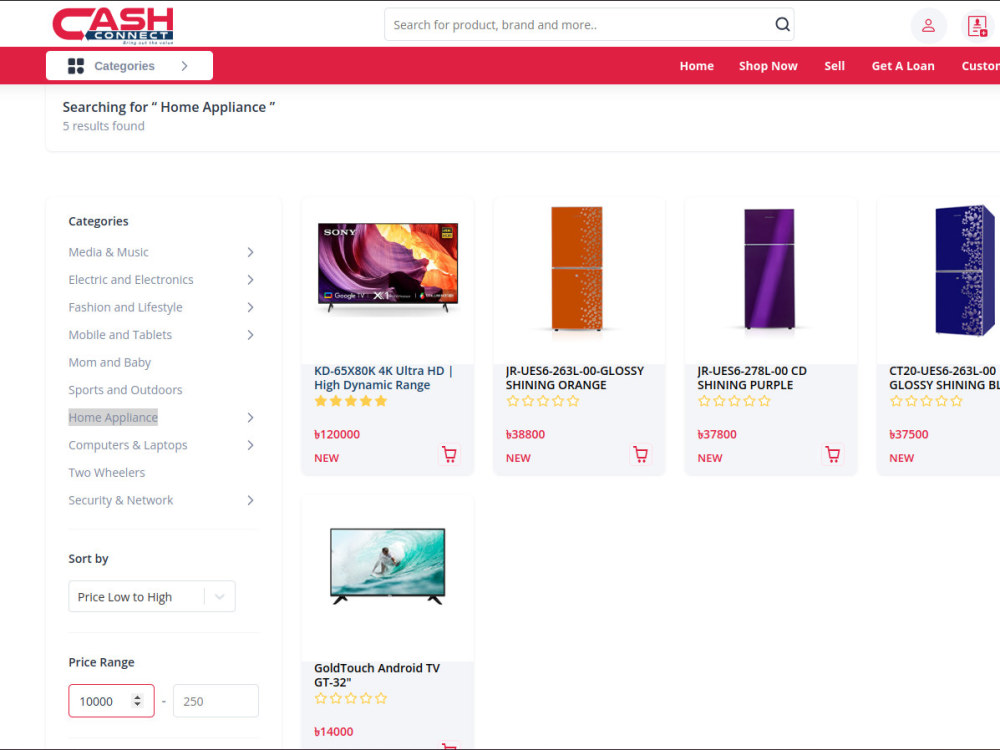This screenshot has width=1000, height=750.
Task: Click the Cash Connect logo
Action: coord(113,26)
